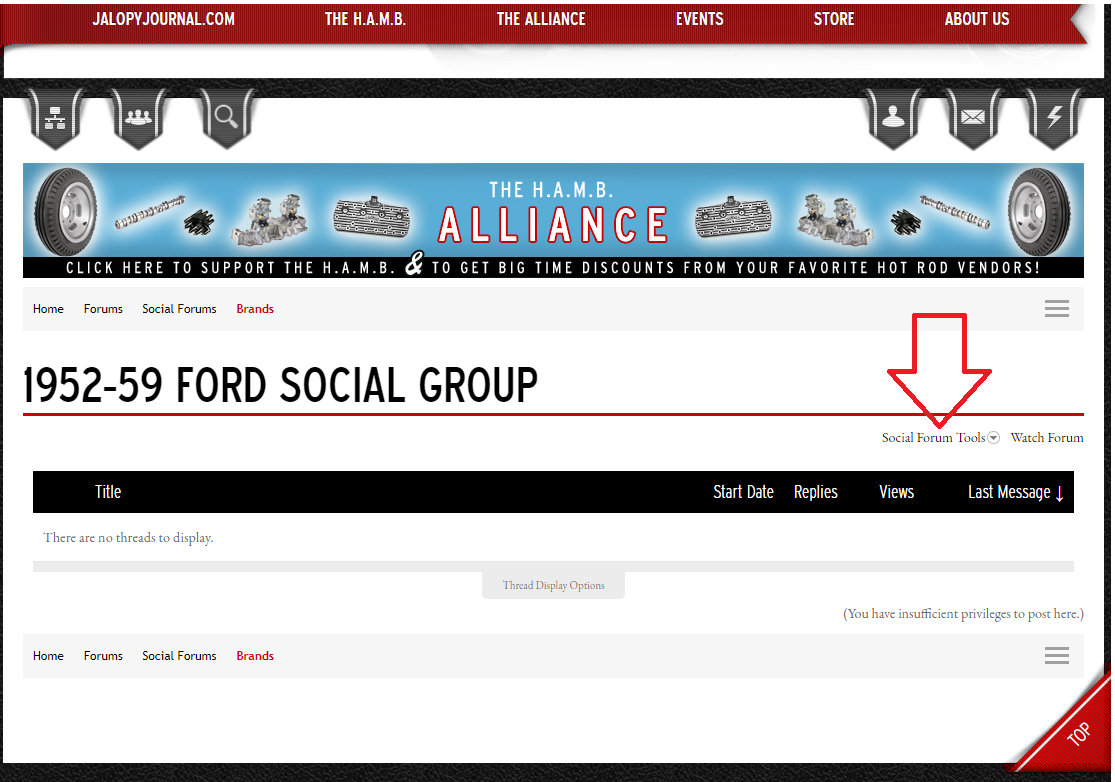Open the inbox envelope icon

tap(972, 118)
